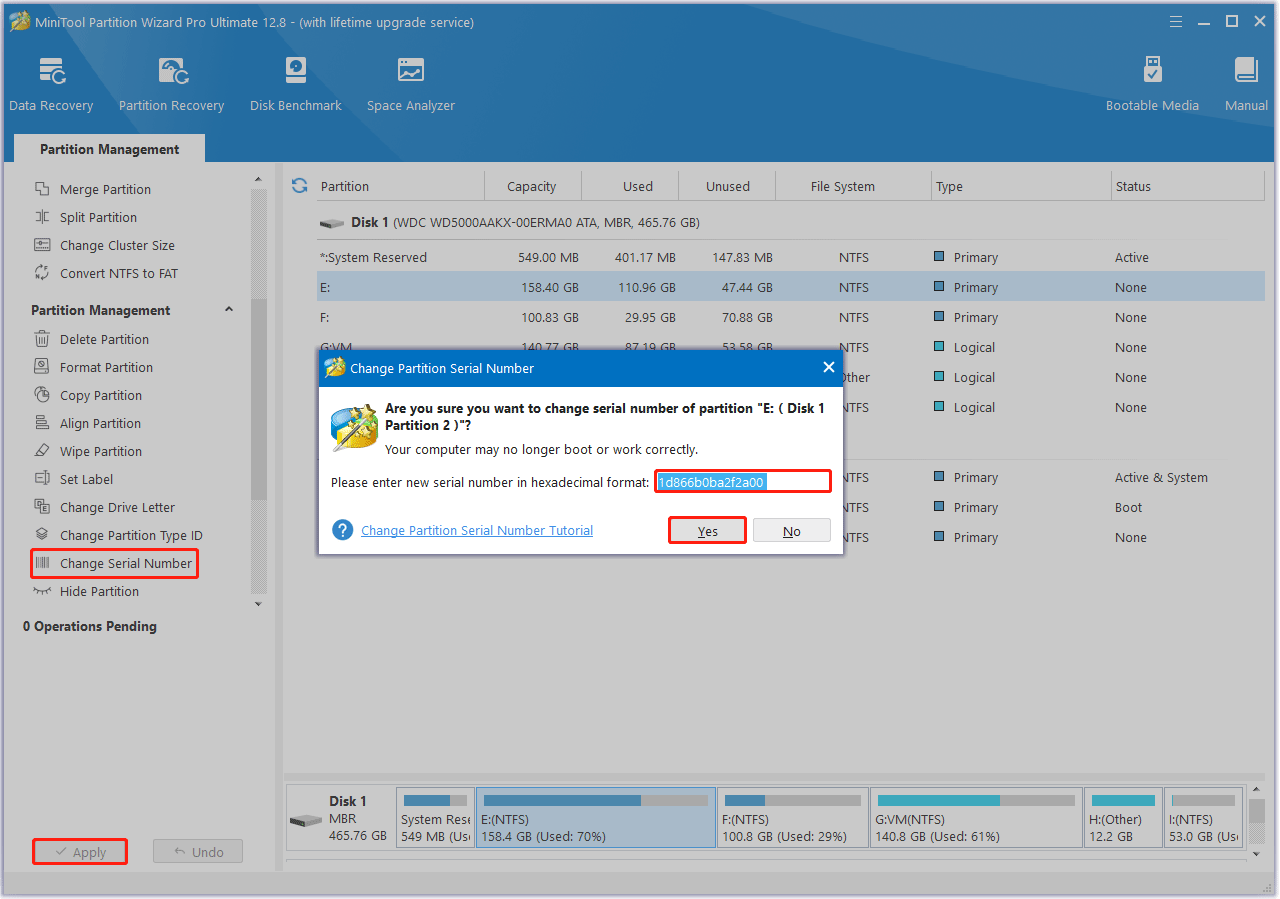Click the serial number hexadecimal input field
This screenshot has height=899, width=1280.
(743, 482)
